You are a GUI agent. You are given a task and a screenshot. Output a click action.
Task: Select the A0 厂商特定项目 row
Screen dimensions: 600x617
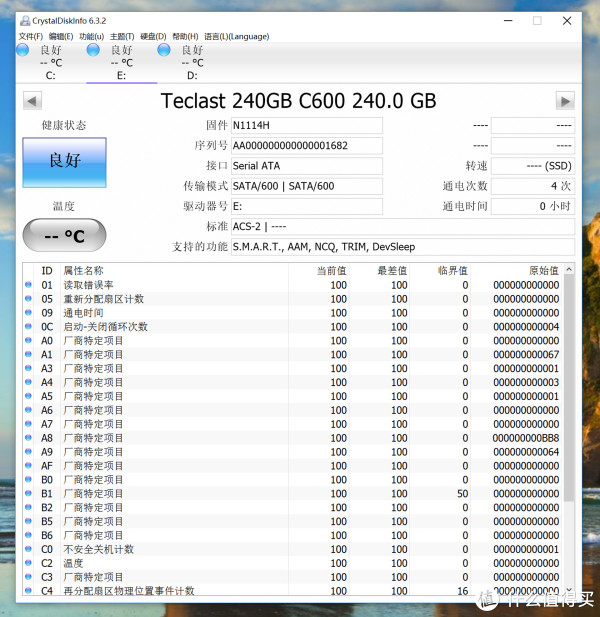(x=293, y=341)
